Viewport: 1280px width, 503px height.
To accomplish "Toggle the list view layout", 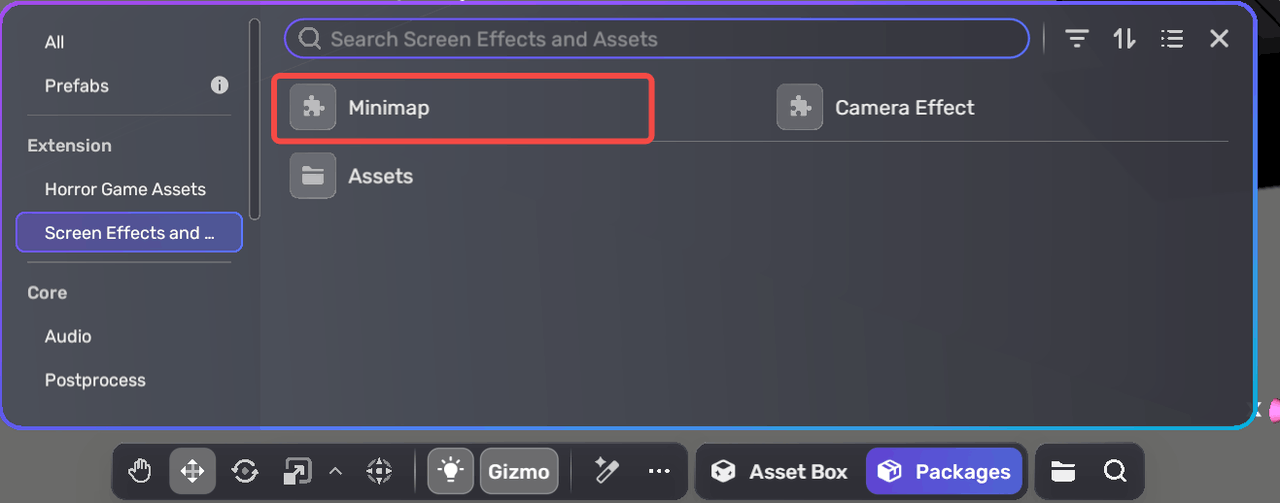I will tap(1172, 39).
